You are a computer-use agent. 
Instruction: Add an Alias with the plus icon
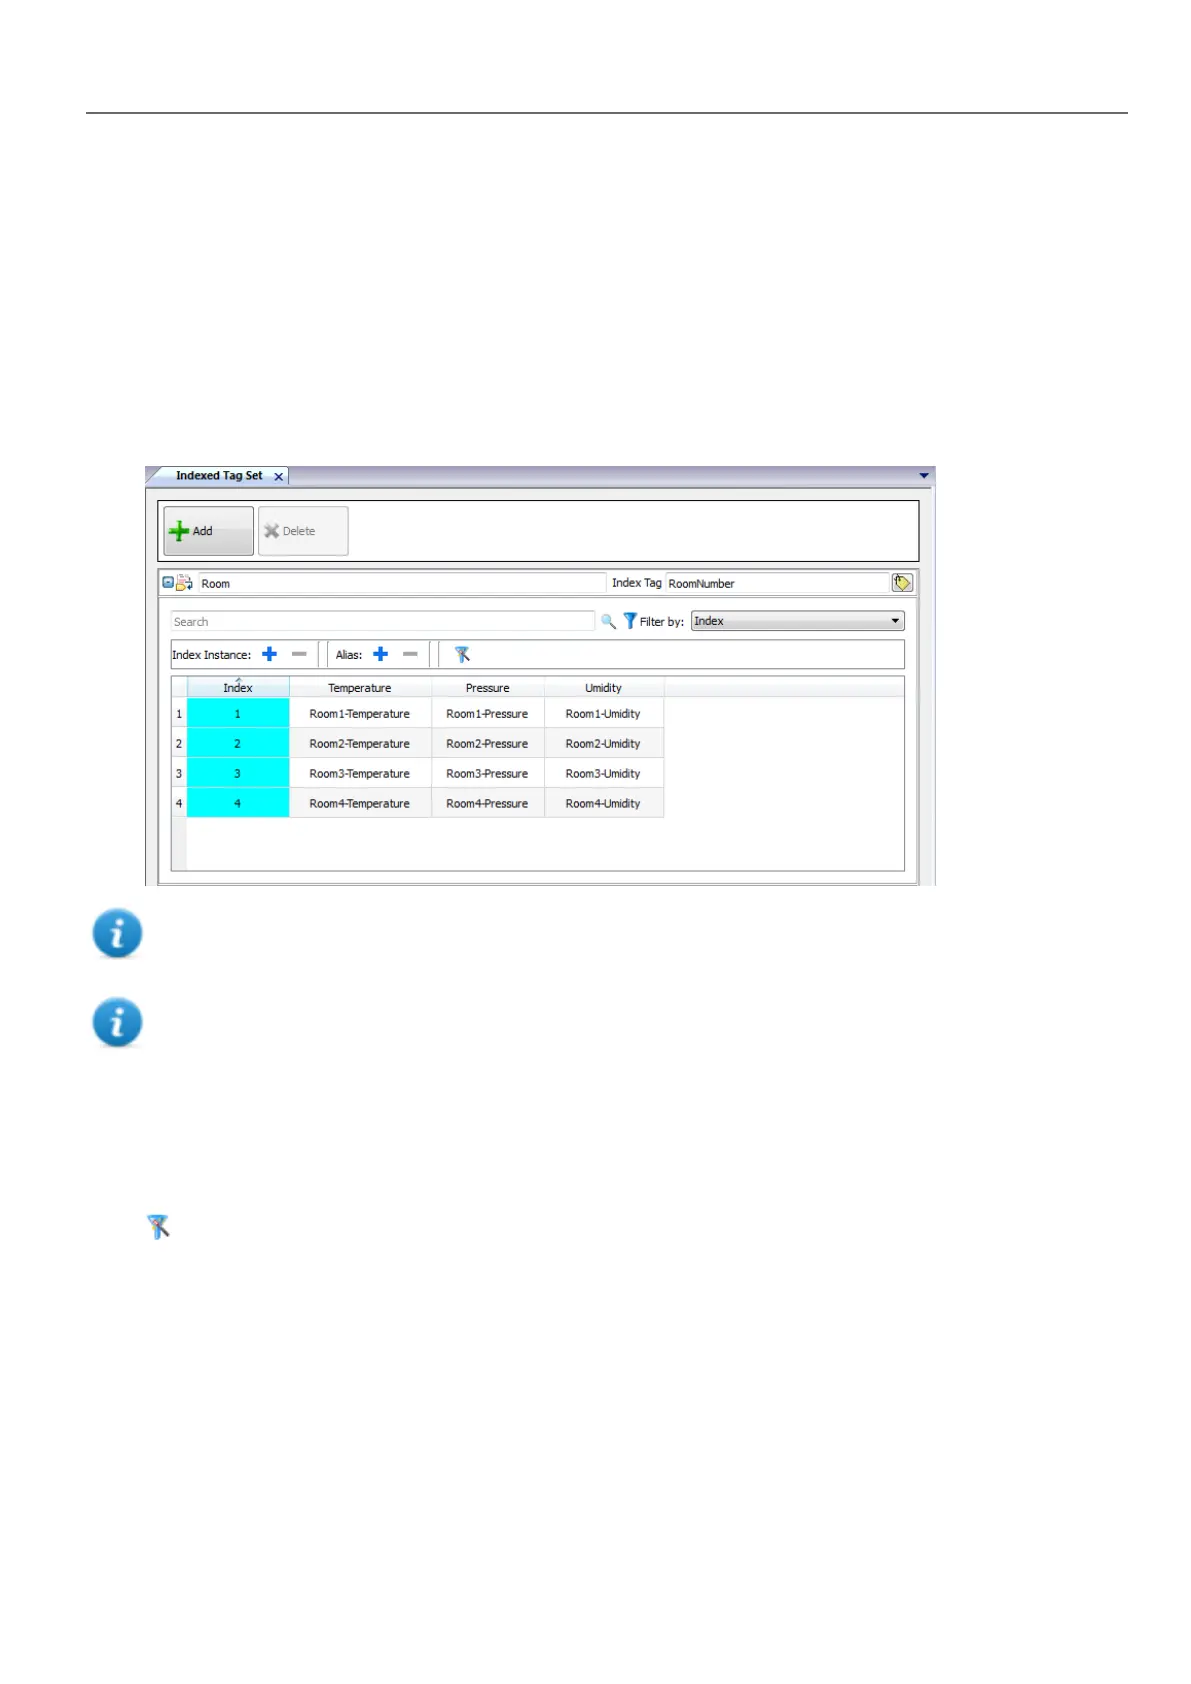point(380,654)
